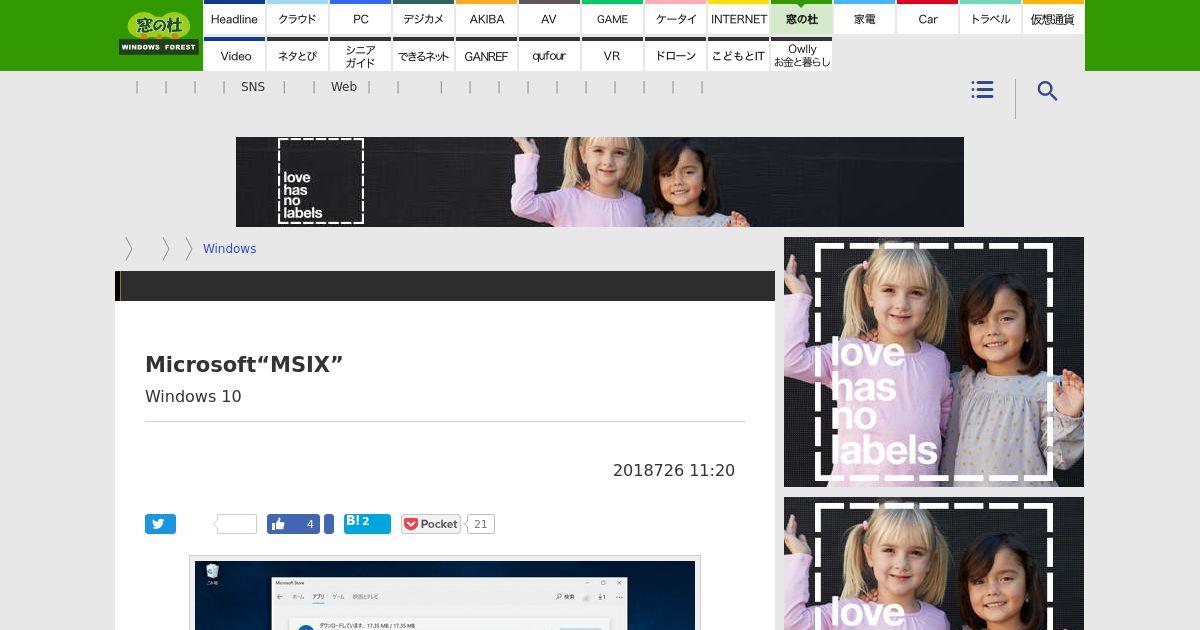Open the hamburger list menu icon
The height and width of the screenshot is (630, 1200).
tap(982, 90)
